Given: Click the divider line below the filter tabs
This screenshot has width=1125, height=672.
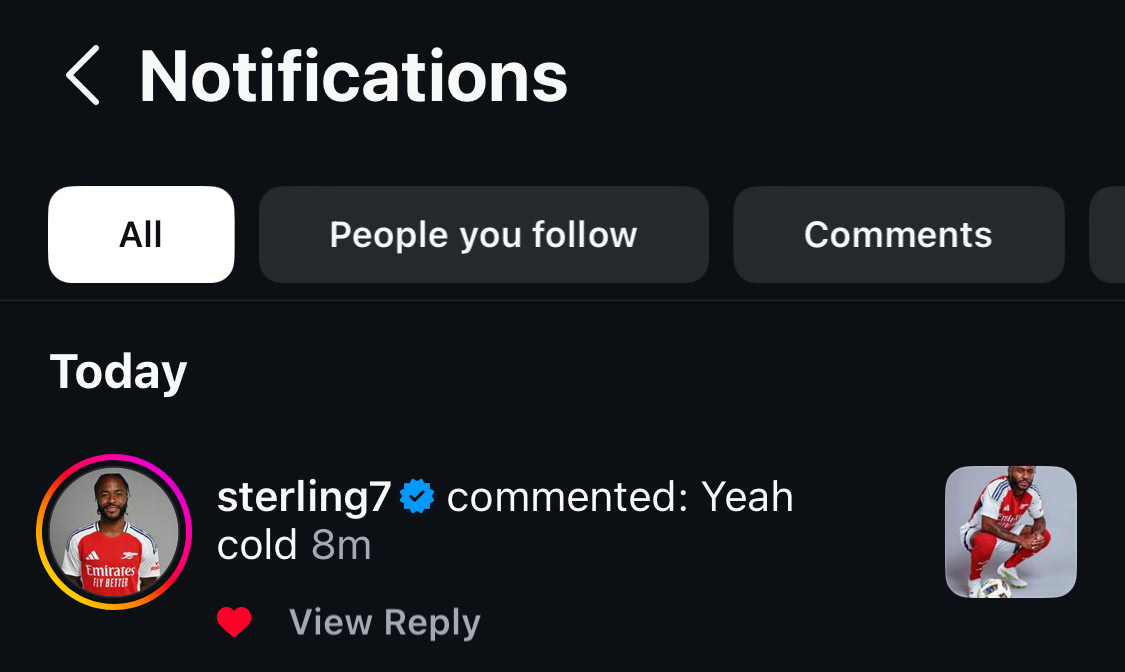Looking at the screenshot, I should (x=562, y=300).
